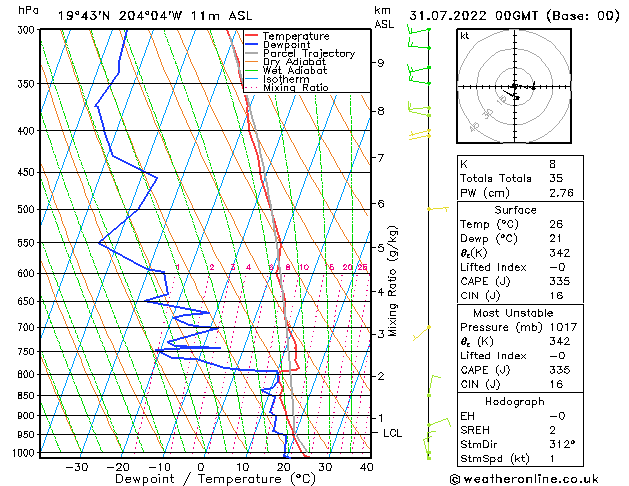Screen dimensions: 629x486
Task: Click the vertical 'Mixing Ratio (g/kg)' axis label
Action: coord(392,281)
